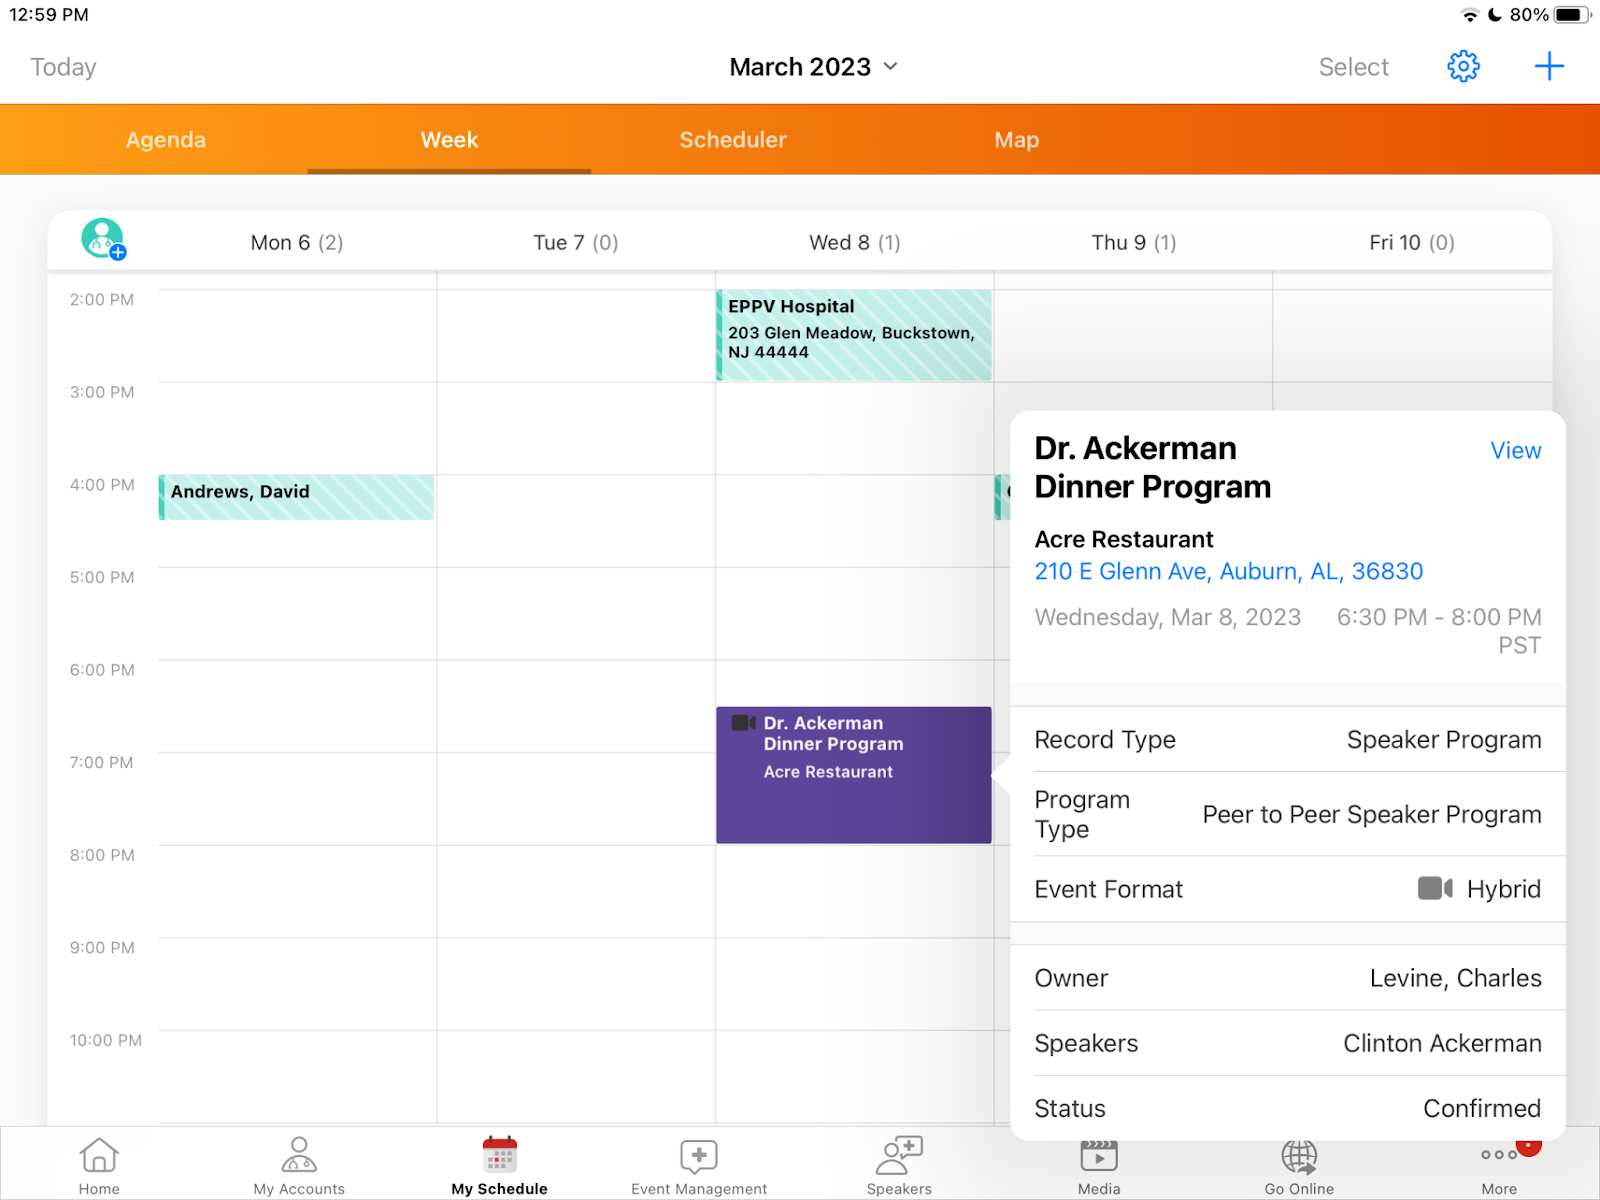
Task: Tap the add account avatar icon
Action: (103, 239)
